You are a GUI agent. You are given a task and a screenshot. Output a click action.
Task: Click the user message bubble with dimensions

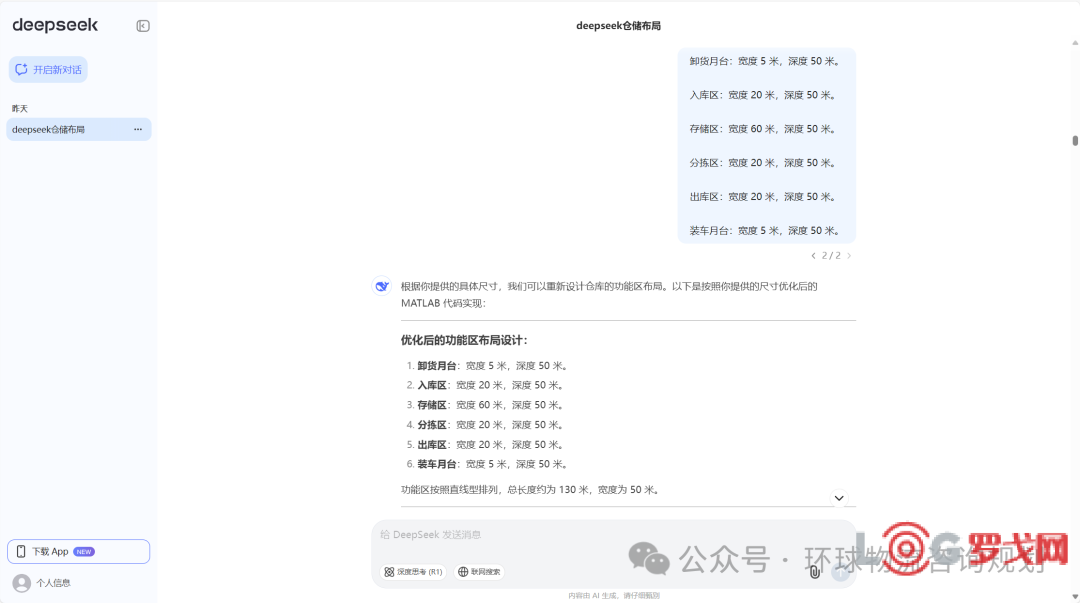[x=766, y=146]
